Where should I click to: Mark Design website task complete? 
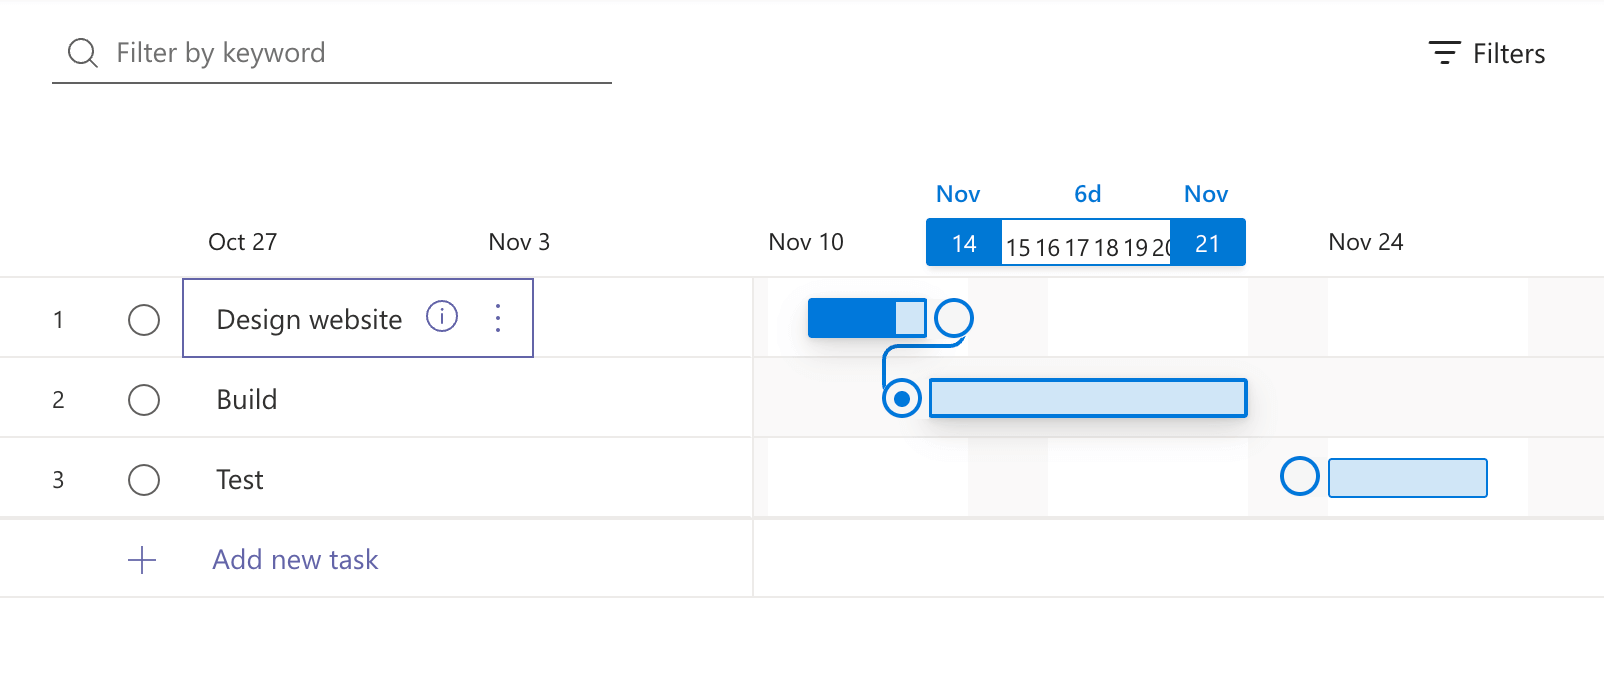pos(144,320)
